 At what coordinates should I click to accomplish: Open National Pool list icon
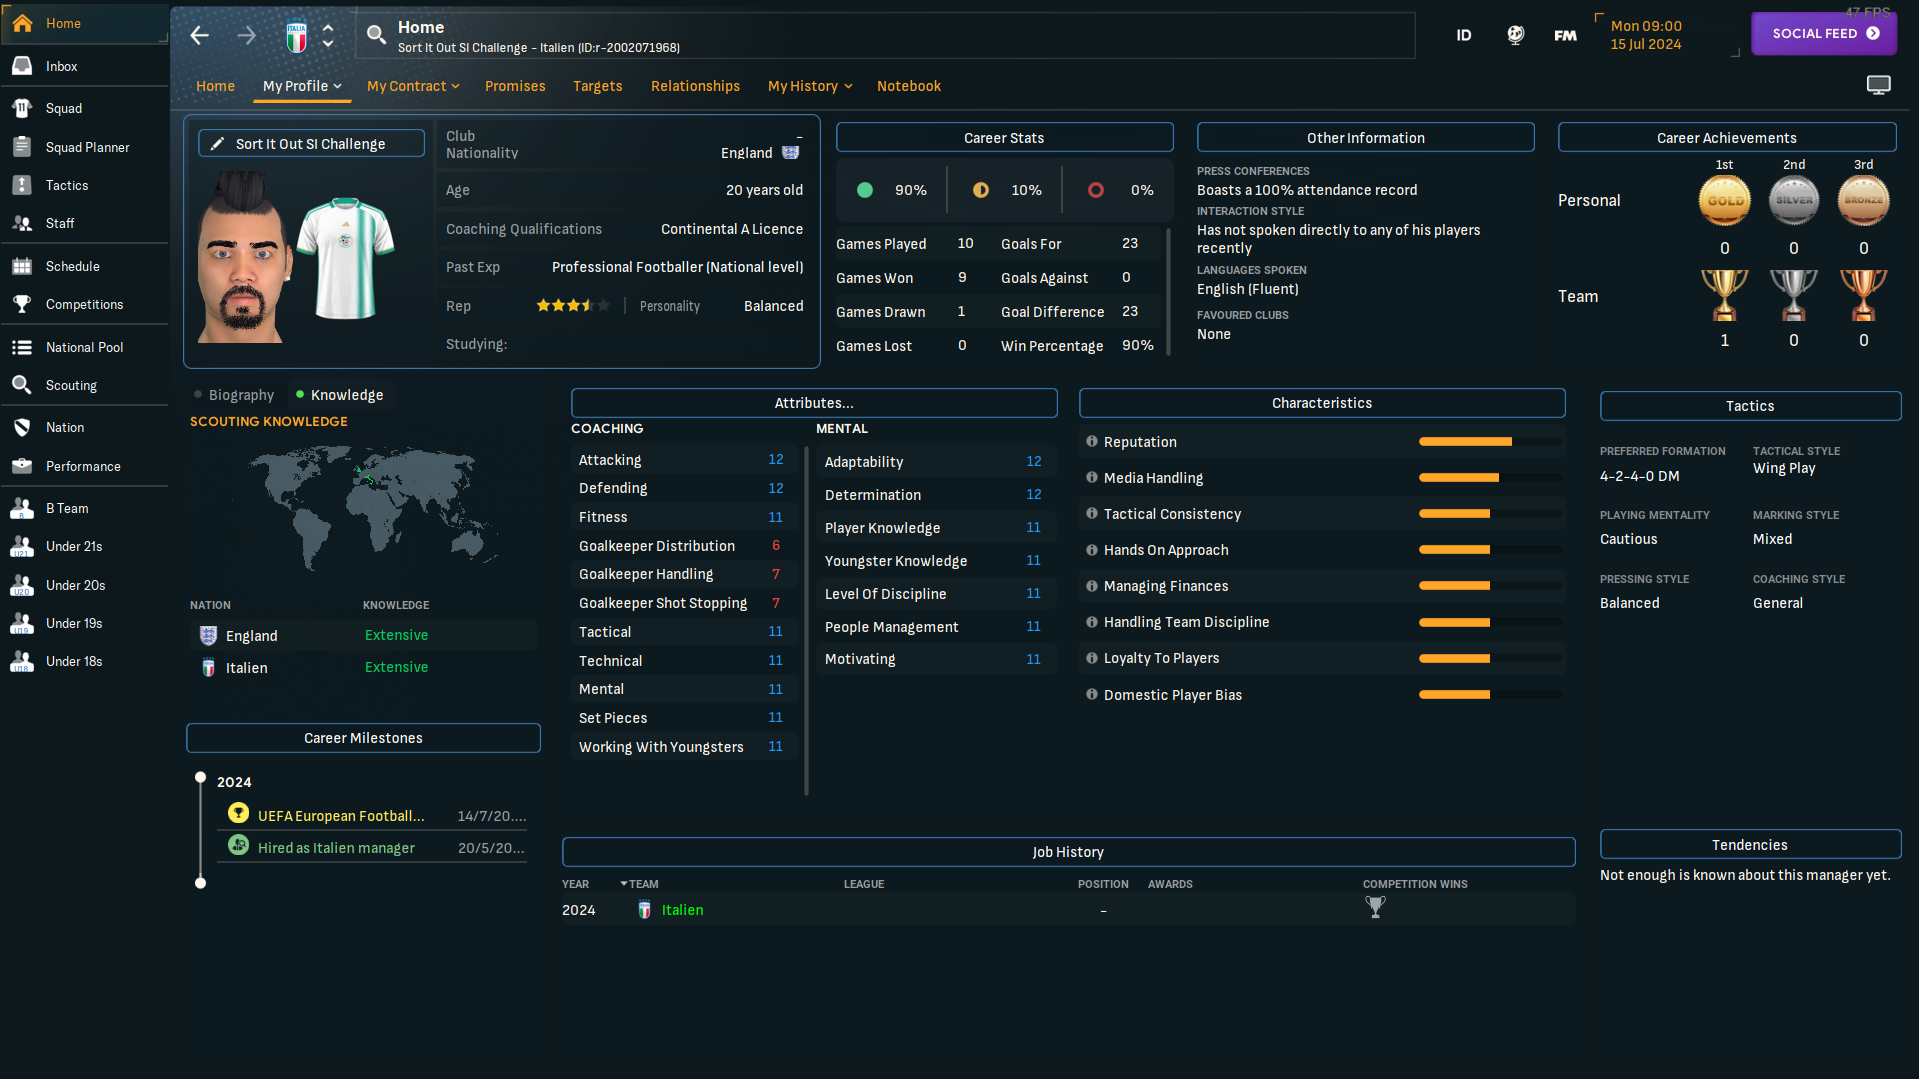[x=22, y=347]
